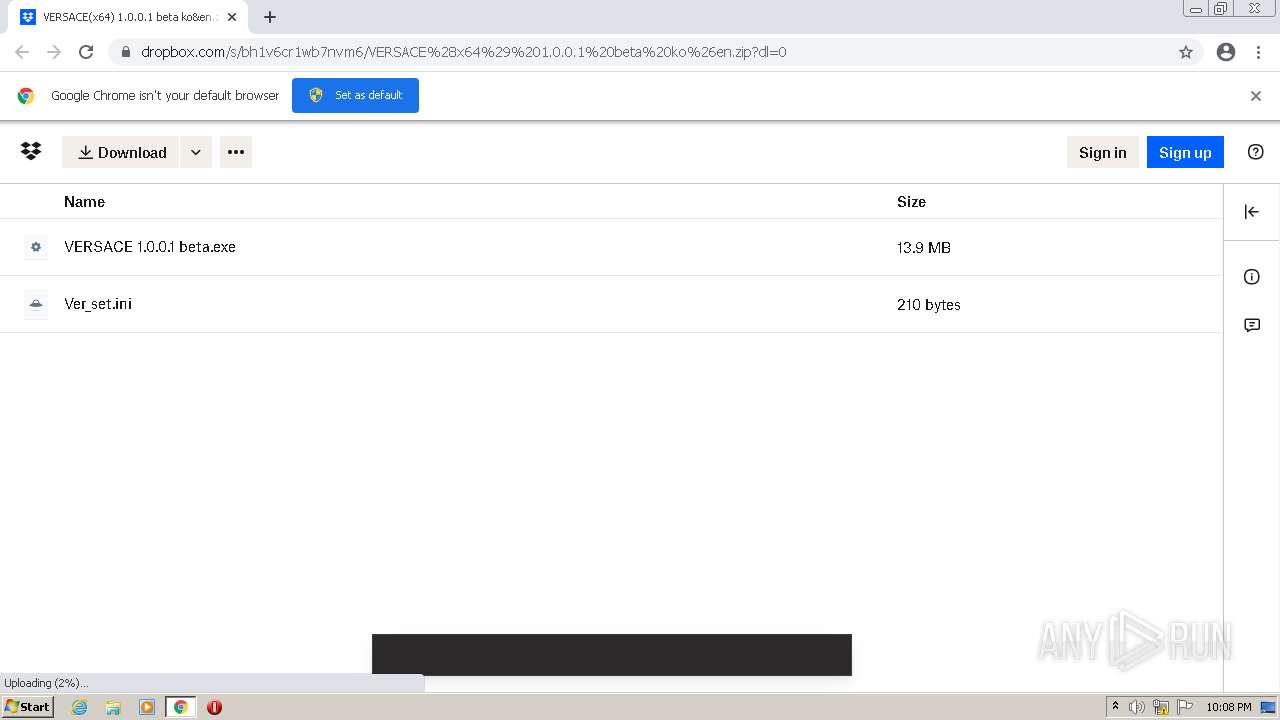Click the 210 bytes size value
Image resolution: width=1280 pixels, height=720 pixels.
[x=929, y=305]
